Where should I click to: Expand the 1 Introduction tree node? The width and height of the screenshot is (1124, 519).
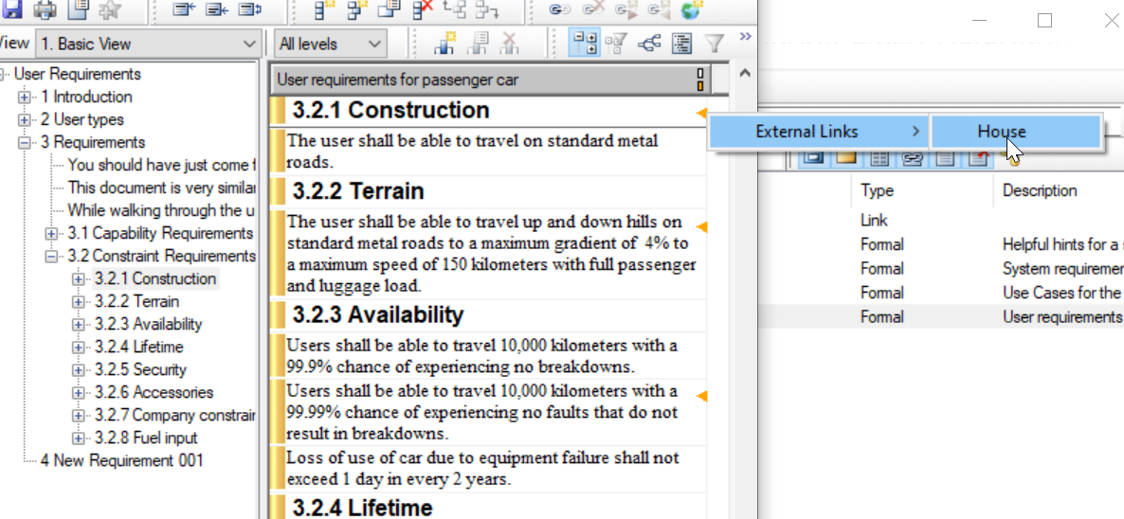(x=25, y=97)
